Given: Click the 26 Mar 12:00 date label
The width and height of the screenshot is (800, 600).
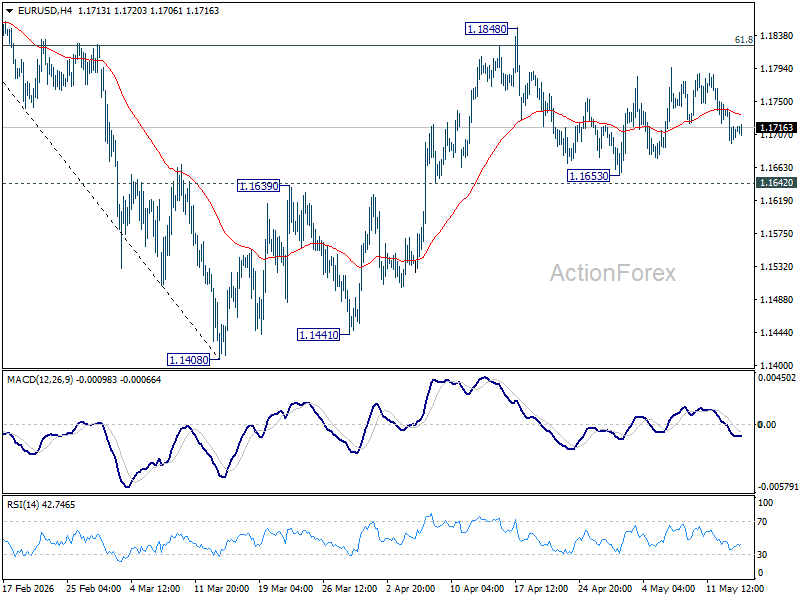Looking at the screenshot, I should 349,589.
